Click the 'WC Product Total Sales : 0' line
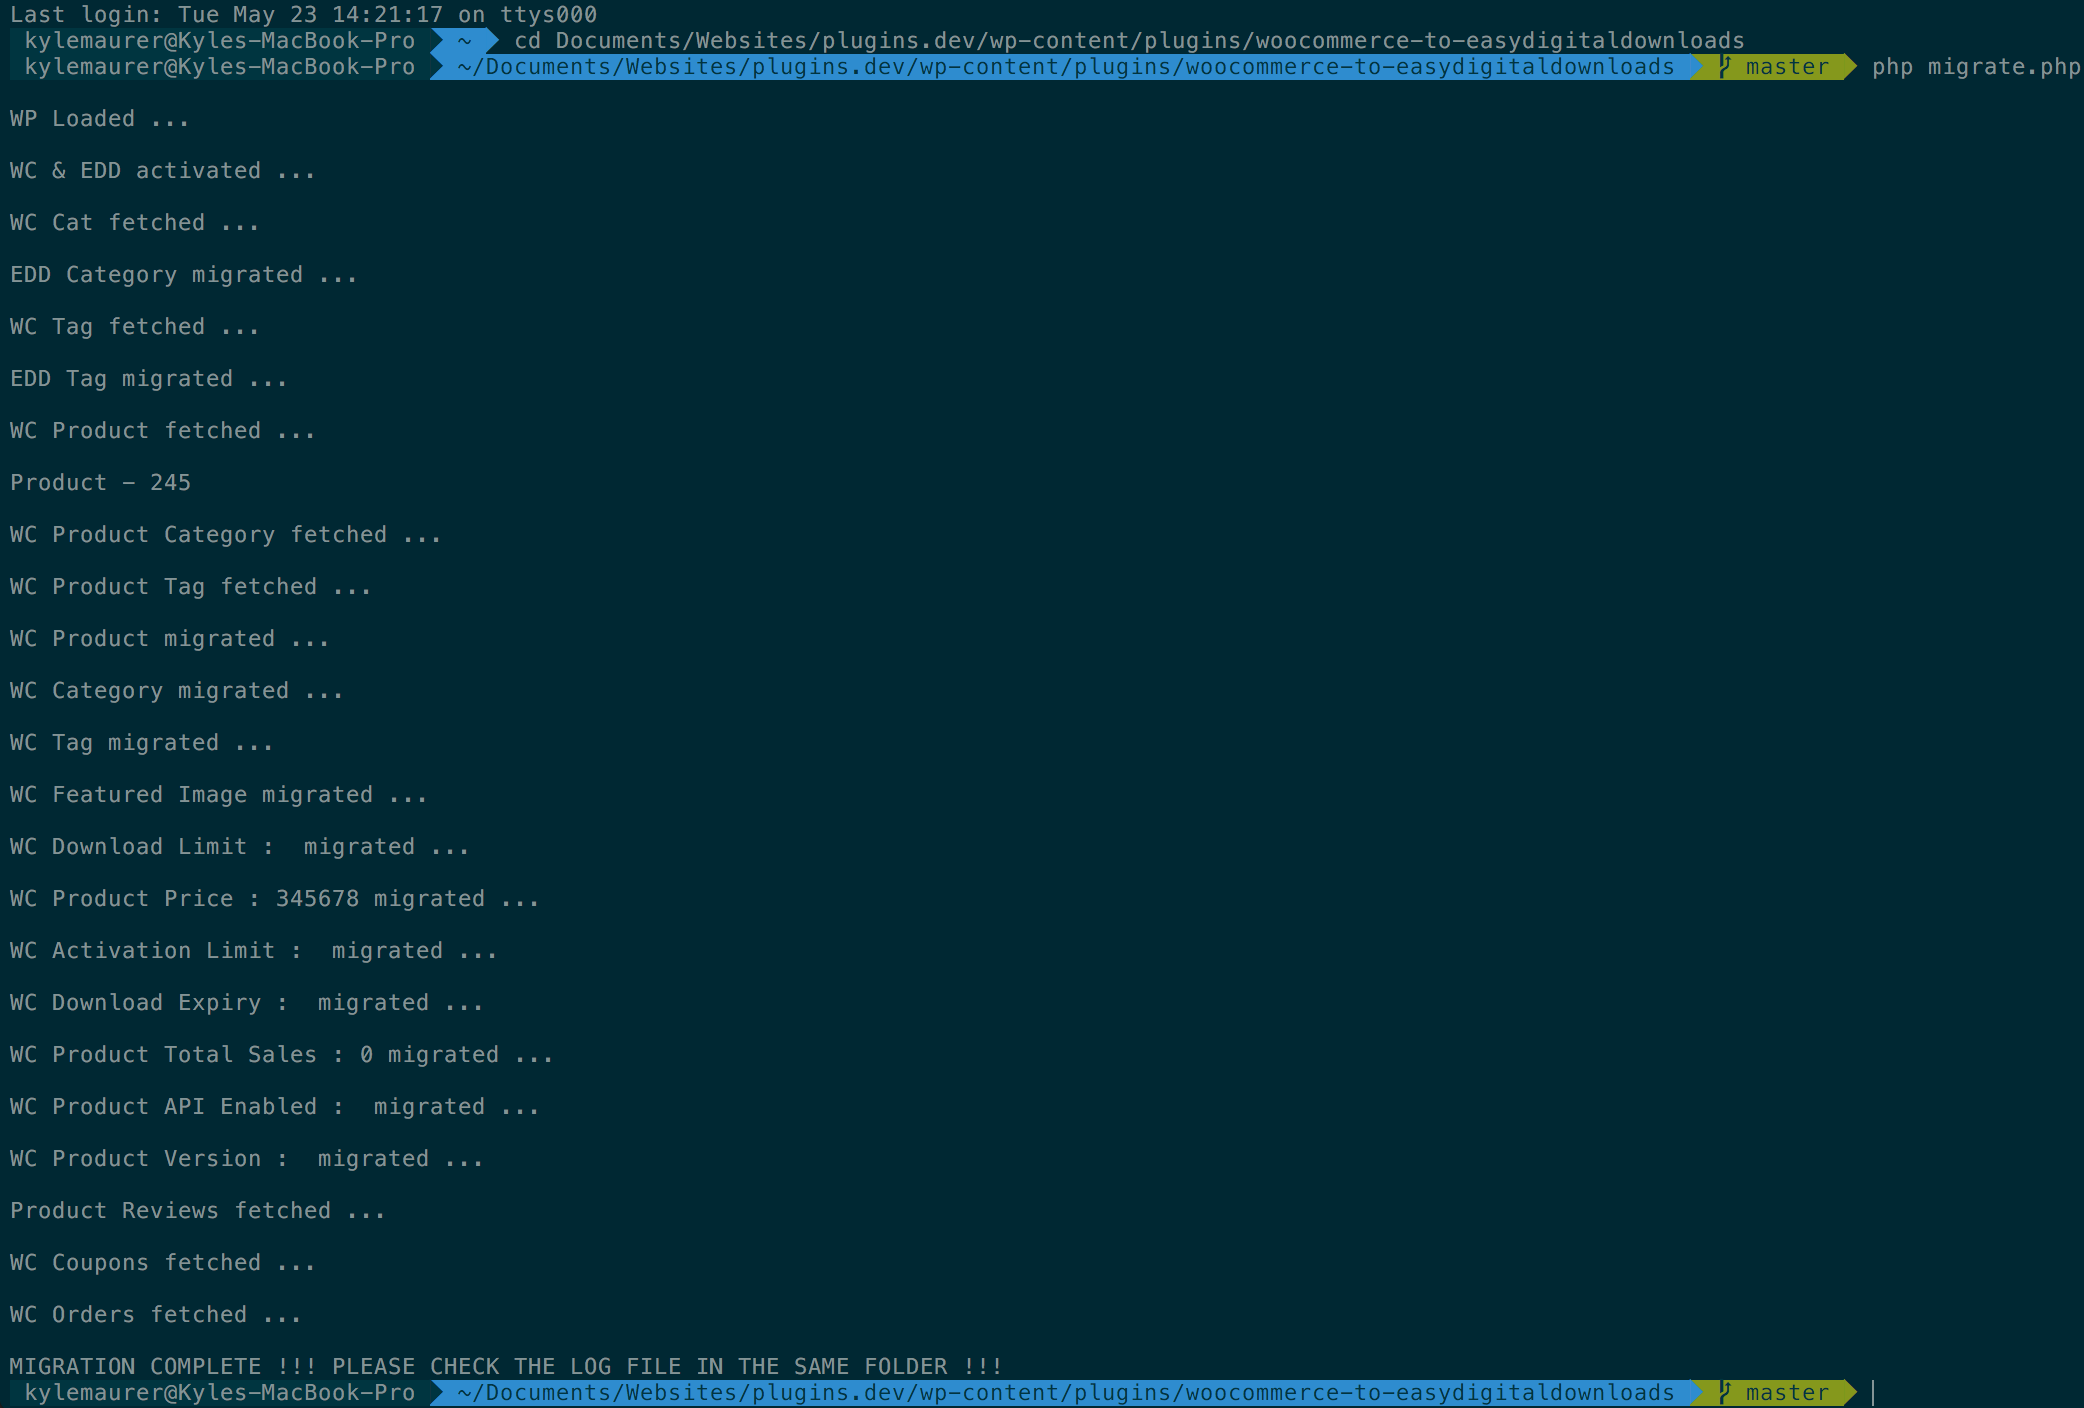 point(282,1054)
